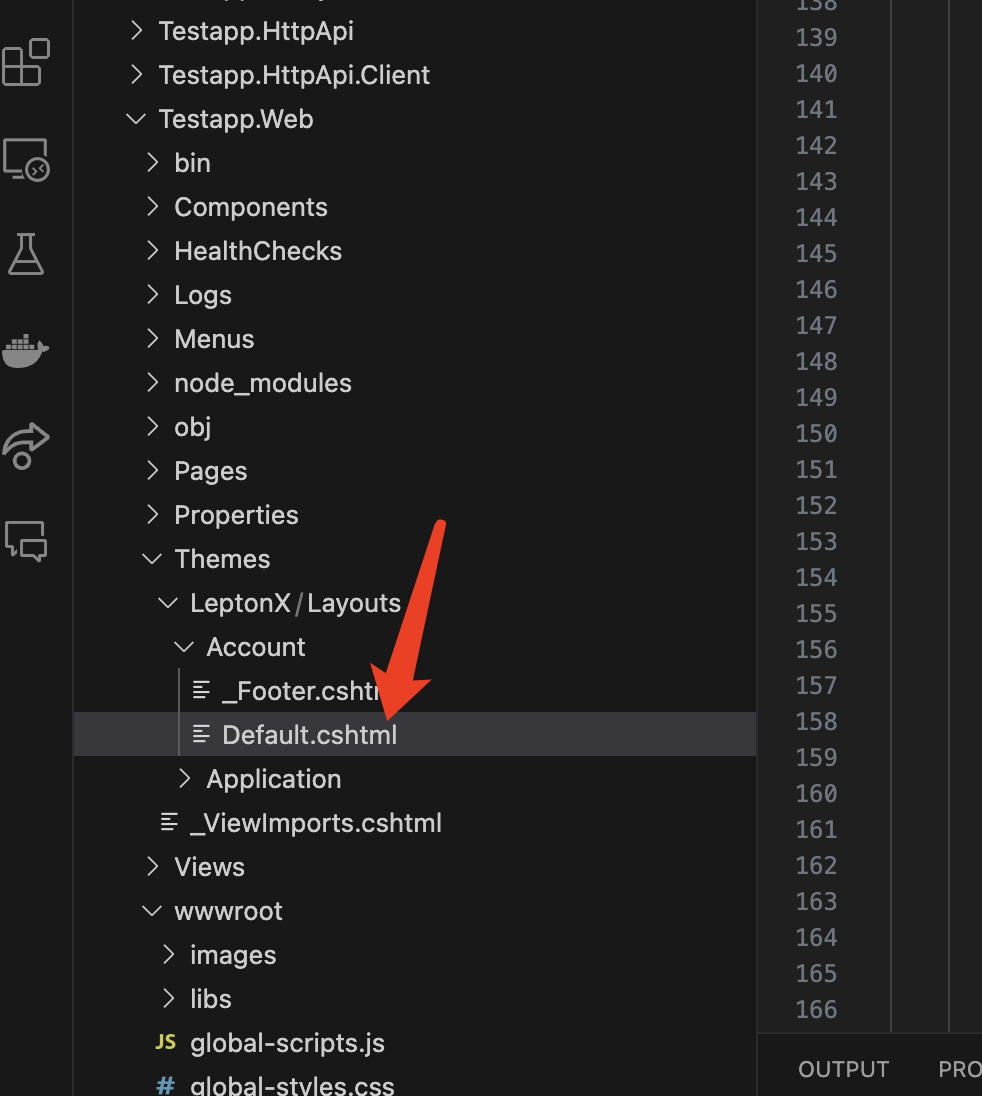
Task: Open the Extensions view in activity bar
Action: [27, 62]
